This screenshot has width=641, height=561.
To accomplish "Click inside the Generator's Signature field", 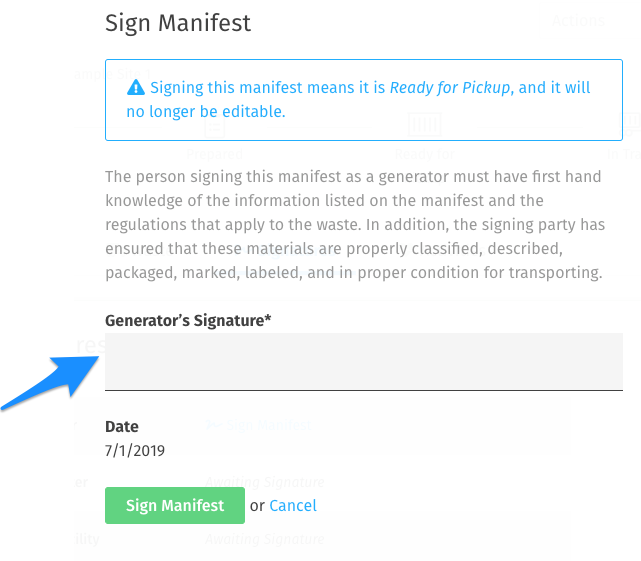I will pos(364,361).
